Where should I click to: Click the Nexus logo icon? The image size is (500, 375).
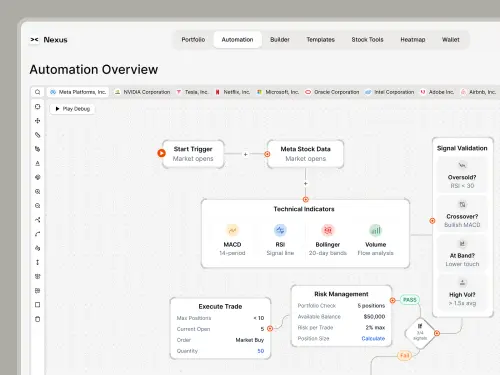(x=34, y=40)
